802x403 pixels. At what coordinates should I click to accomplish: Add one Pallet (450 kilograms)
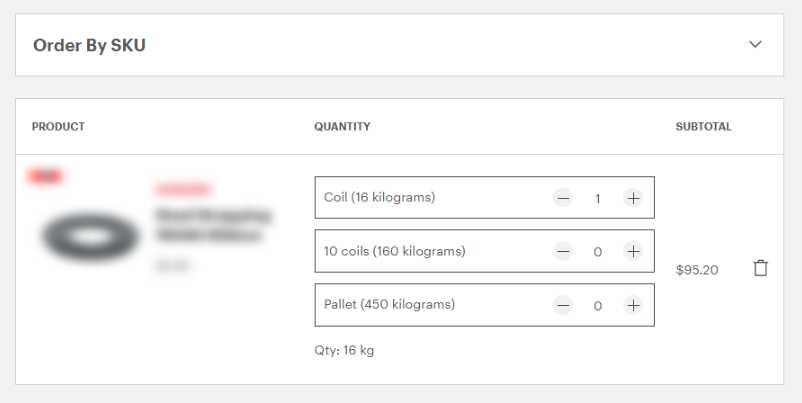click(633, 305)
